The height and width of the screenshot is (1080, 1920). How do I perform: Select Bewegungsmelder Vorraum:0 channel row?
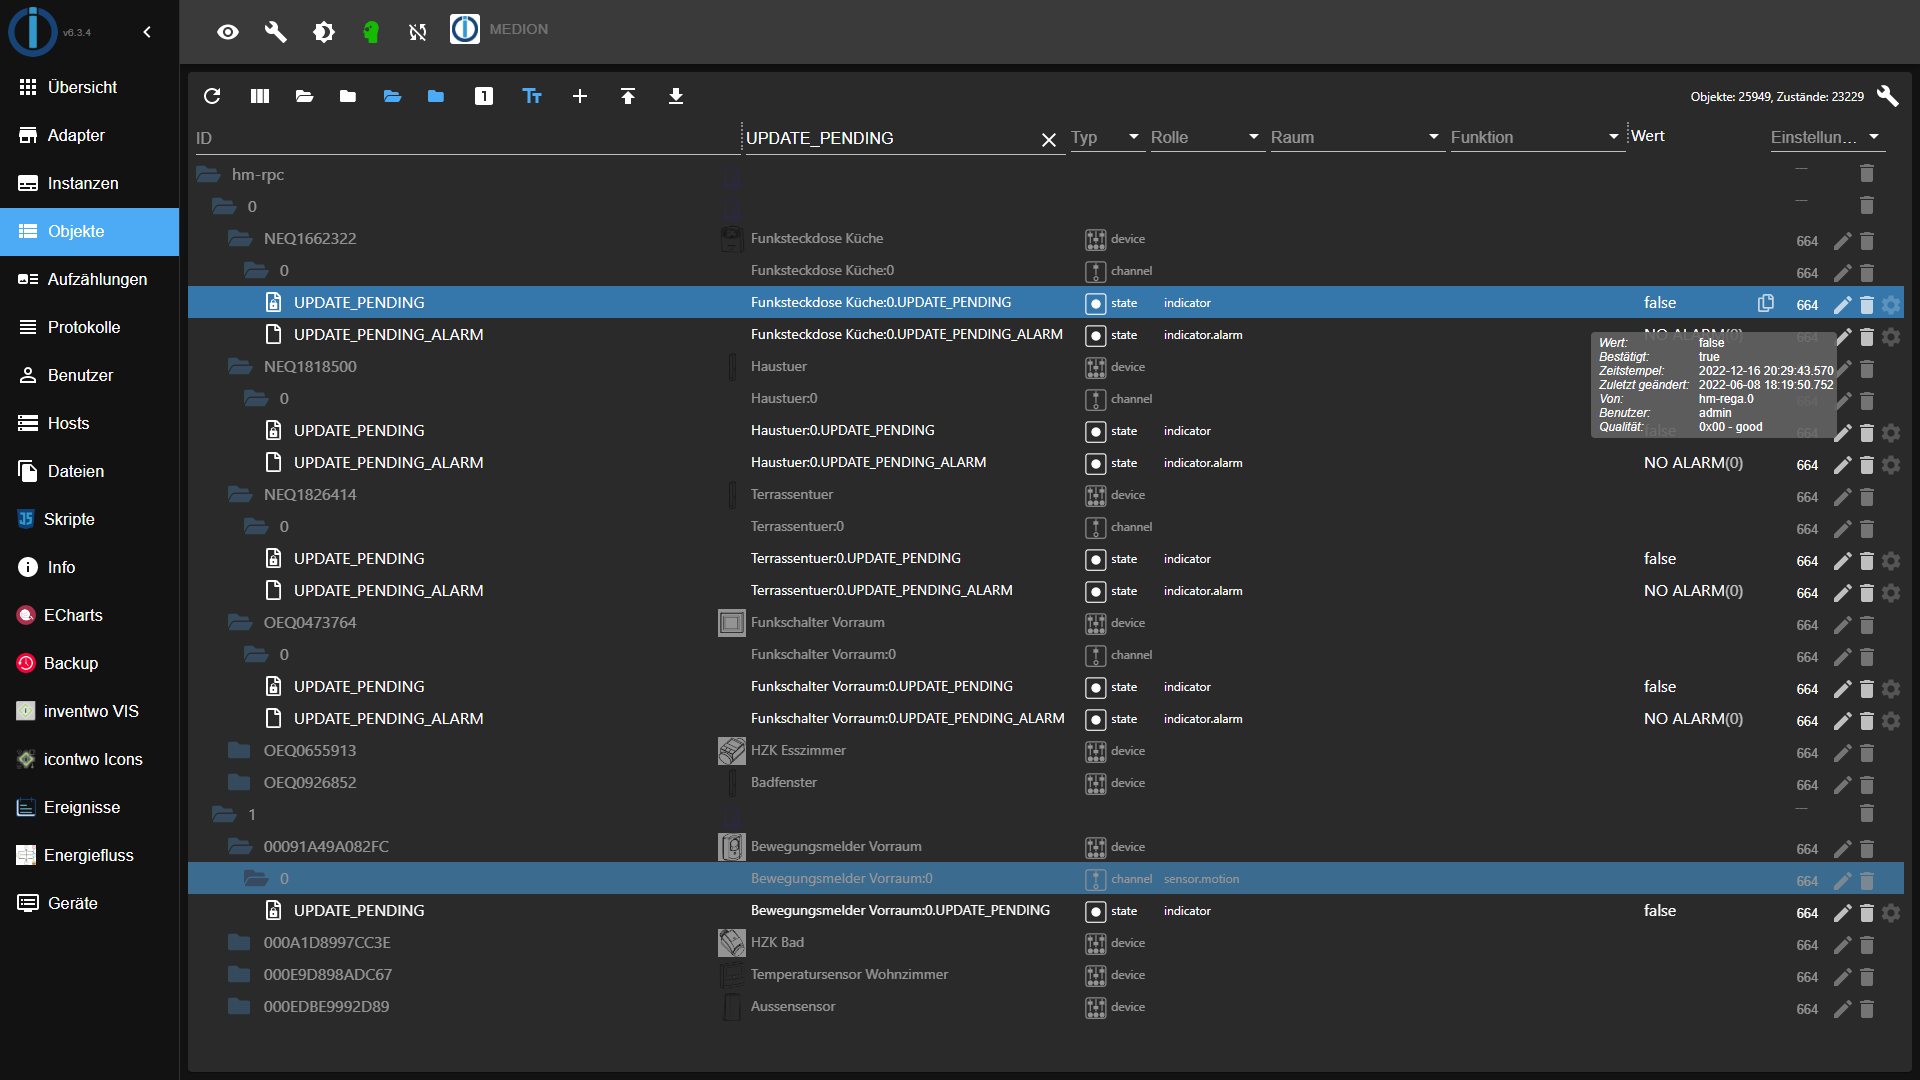(x=1045, y=878)
